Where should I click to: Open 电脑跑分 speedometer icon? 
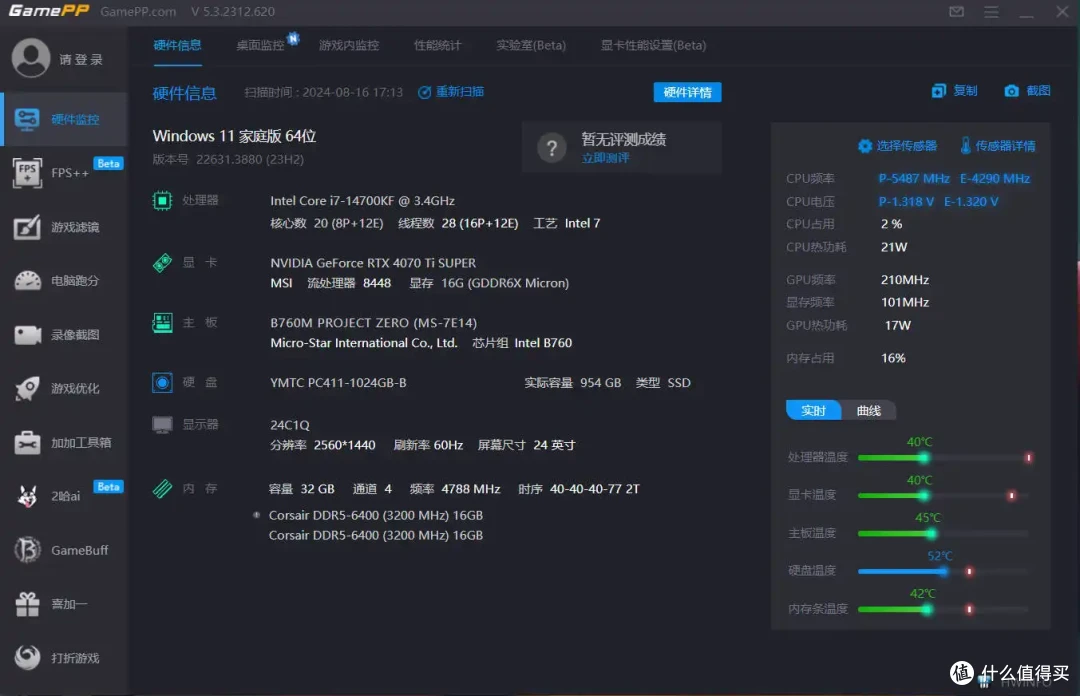pos(28,280)
